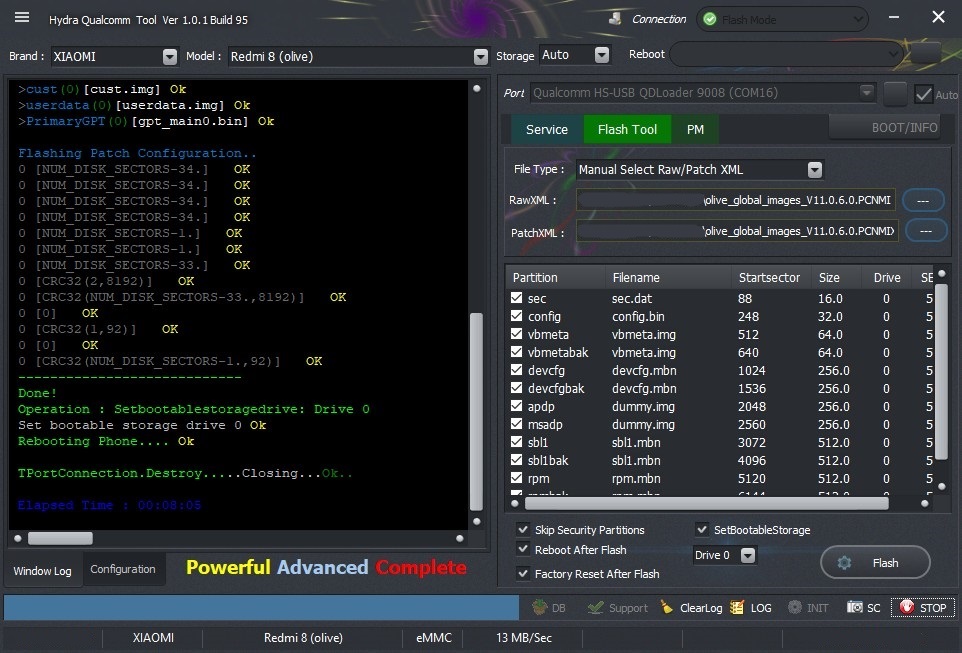Select the sbl1.mbn filename for sbl1bak
This screenshot has height=653, width=962.
click(636, 460)
